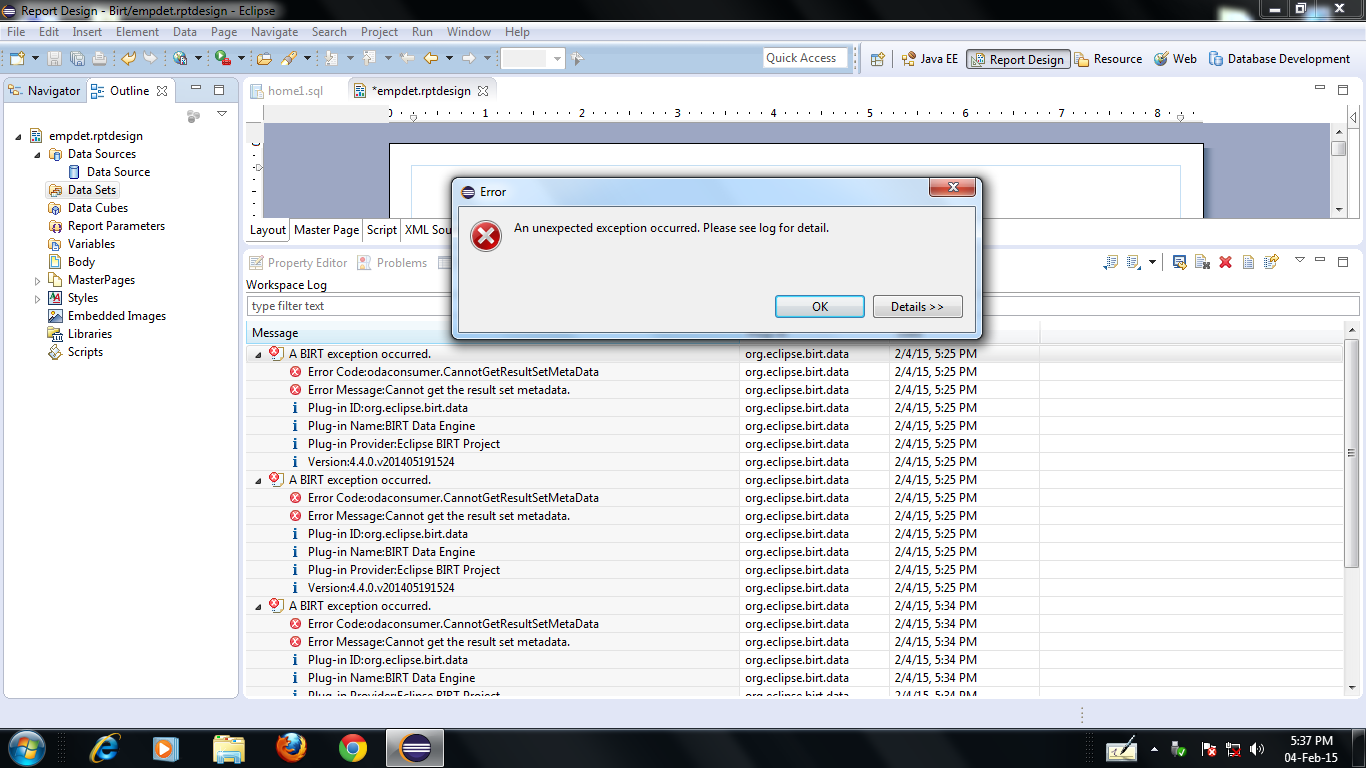Open the Window menu

coord(469,32)
